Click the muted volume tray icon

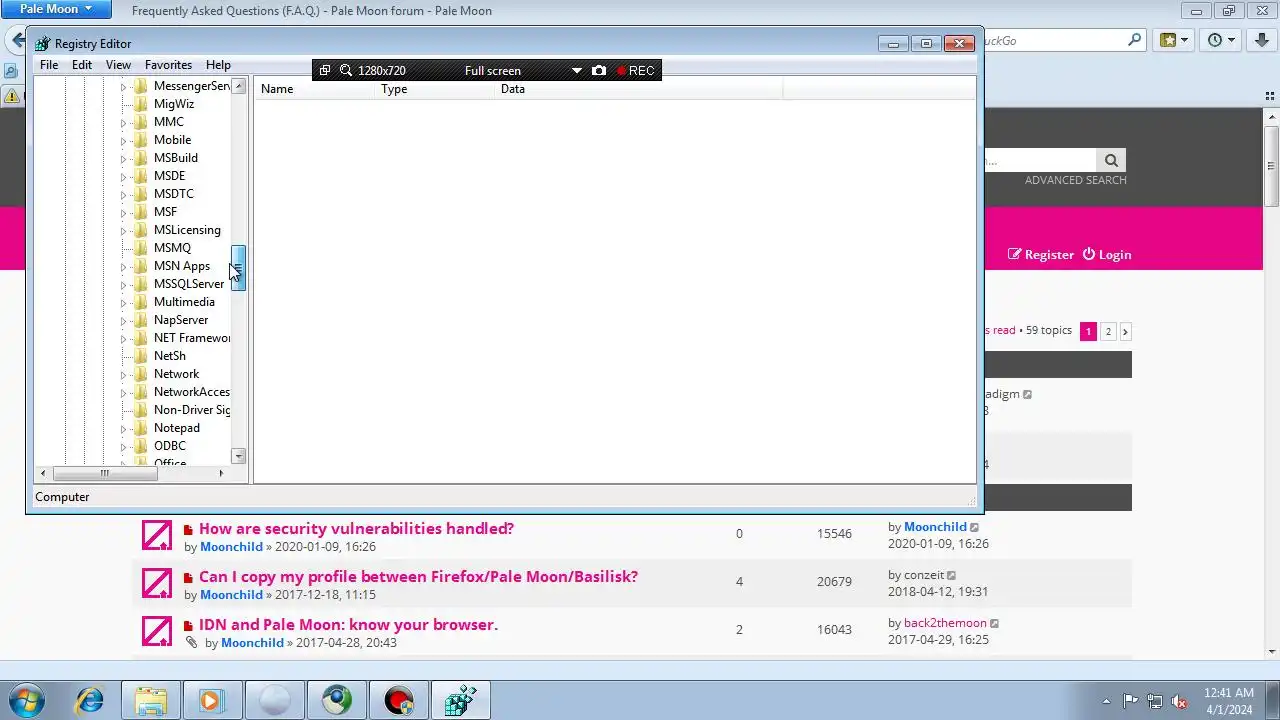coord(1178,701)
